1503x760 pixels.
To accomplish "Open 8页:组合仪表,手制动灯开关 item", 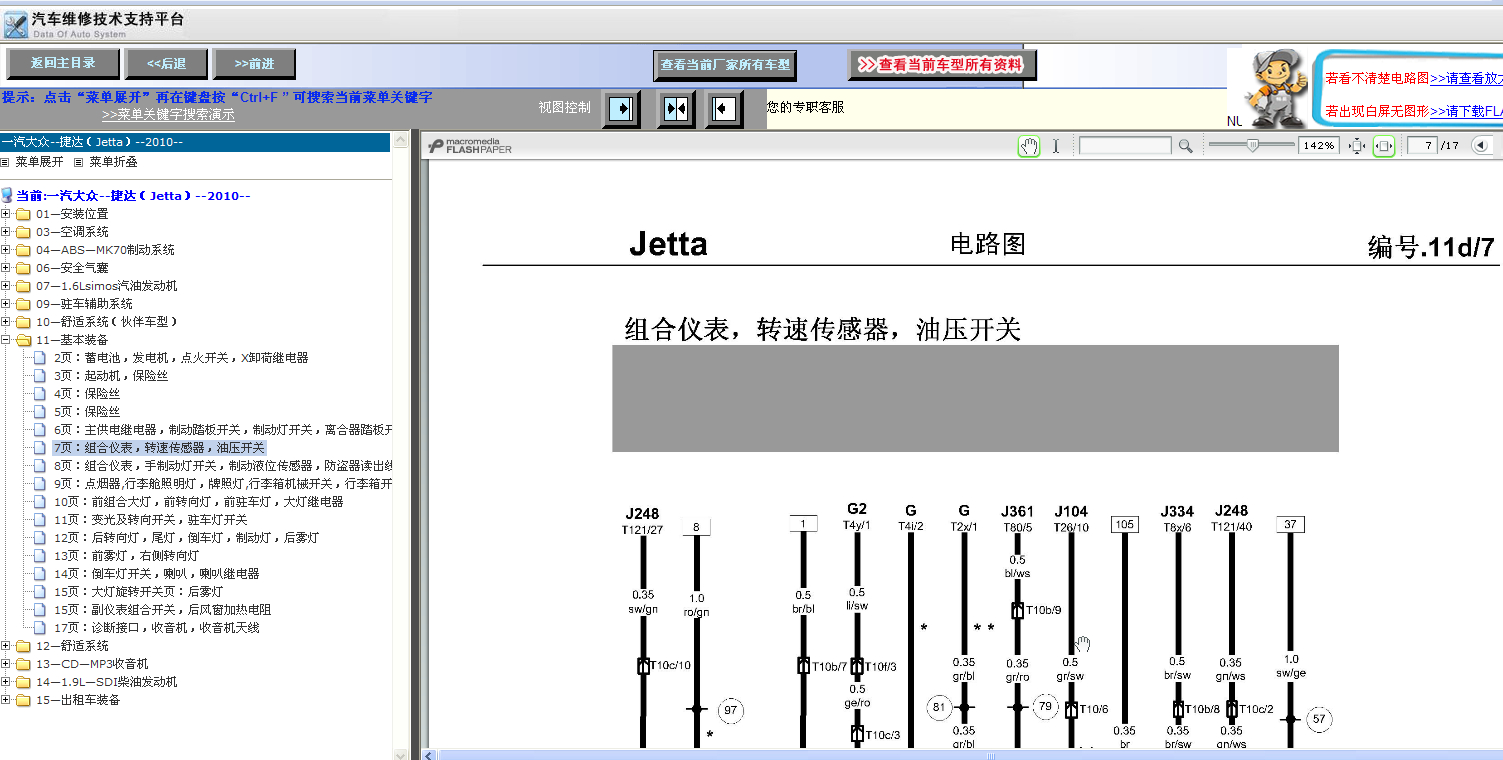I will pyautogui.click(x=222, y=466).
